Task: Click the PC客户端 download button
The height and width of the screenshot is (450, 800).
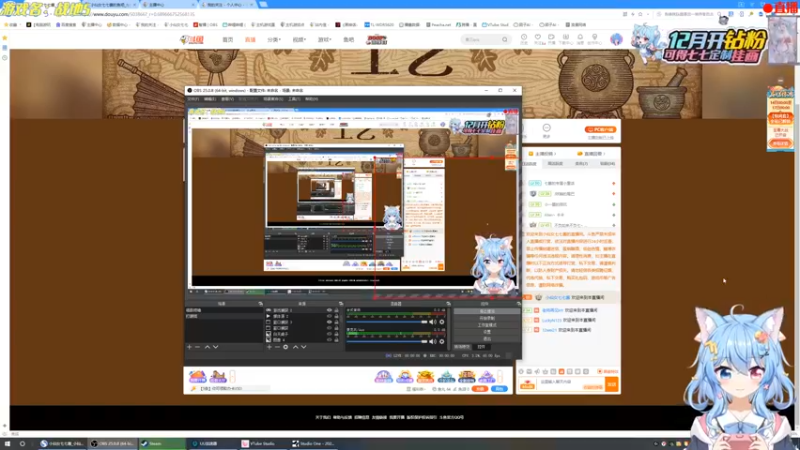Action: point(601,130)
